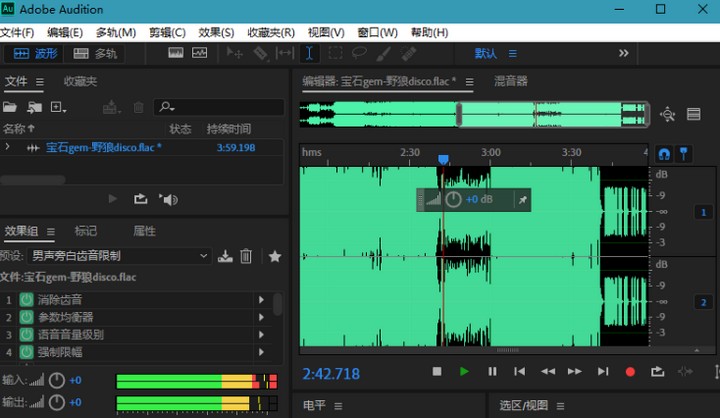Show the spectral frequency display
The image size is (720, 418).
[x=176, y=53]
